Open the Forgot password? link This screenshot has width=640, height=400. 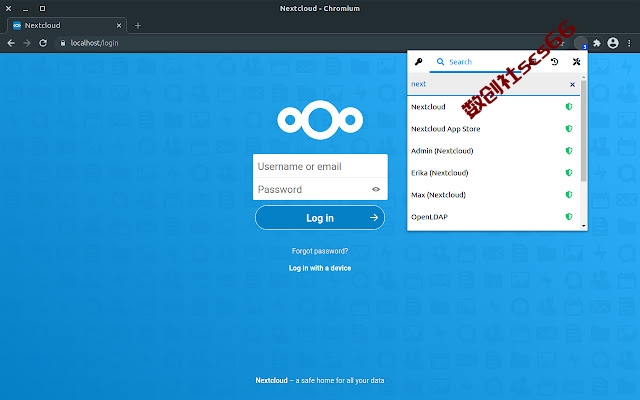pyautogui.click(x=320, y=251)
